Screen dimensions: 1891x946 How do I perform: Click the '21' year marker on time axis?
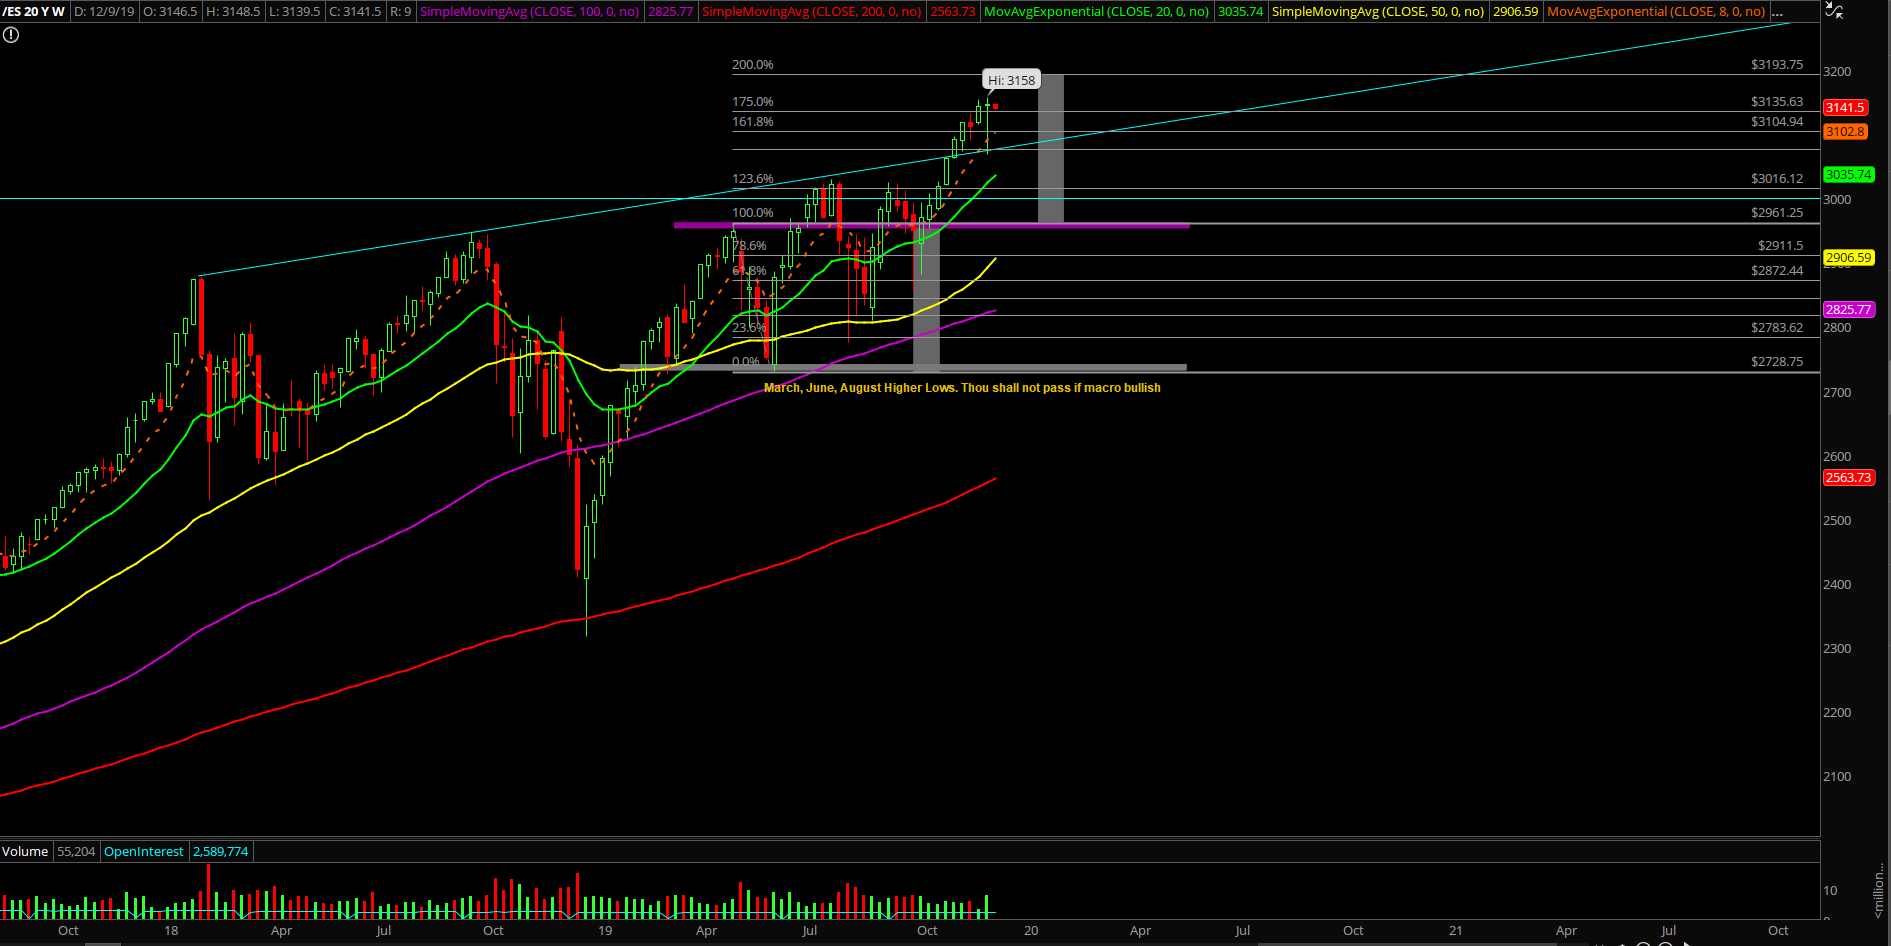[1456, 931]
